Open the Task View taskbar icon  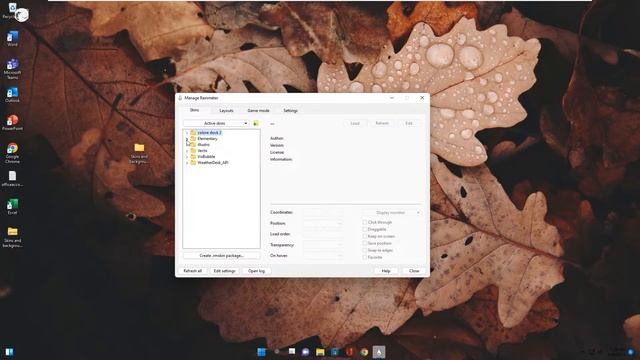point(291,352)
